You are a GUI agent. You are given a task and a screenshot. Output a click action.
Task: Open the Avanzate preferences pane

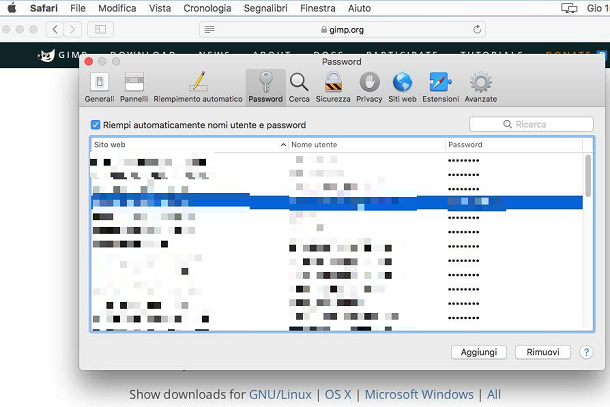point(481,88)
